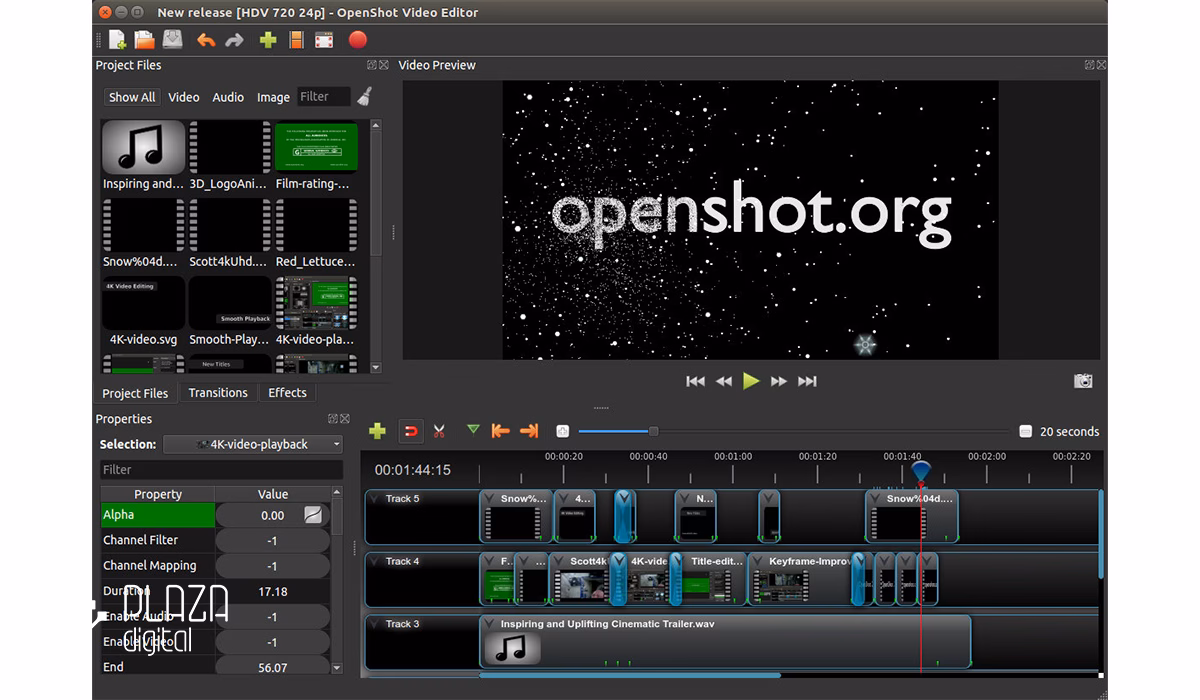This screenshot has width=1200, height=700.
Task: Open the menu arrow of the Keyframe-Improv clip
Action: point(759,561)
